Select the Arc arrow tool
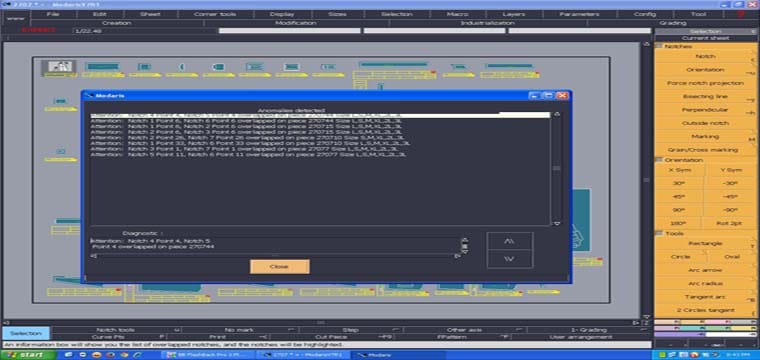Image resolution: width=760 pixels, height=360 pixels. click(x=705, y=270)
